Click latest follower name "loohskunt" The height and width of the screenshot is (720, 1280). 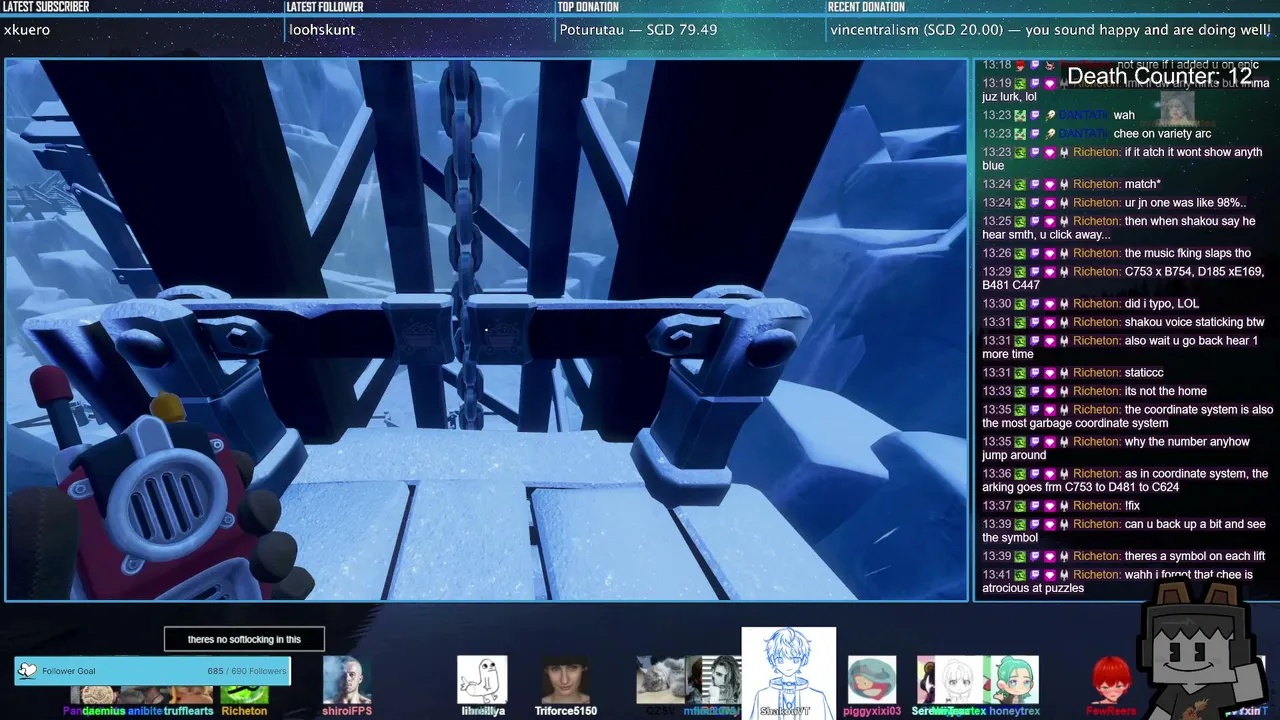pos(322,30)
